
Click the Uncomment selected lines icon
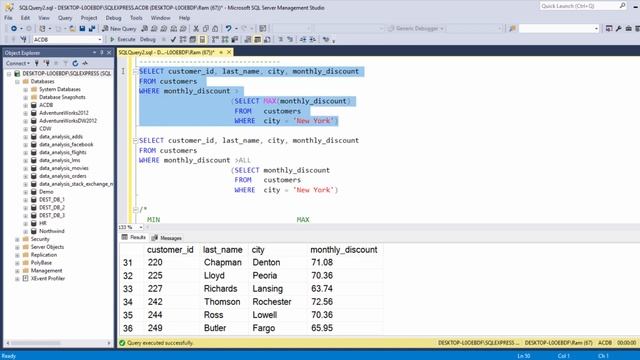click(x=290, y=40)
